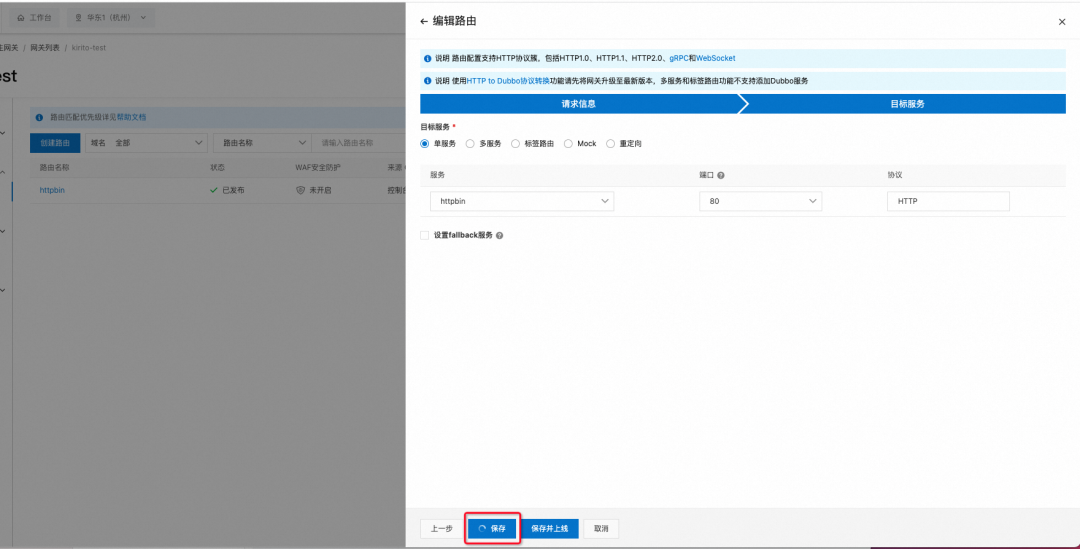
Task: Click the green check icon beside 已发布
Action: pyautogui.click(x=214, y=190)
